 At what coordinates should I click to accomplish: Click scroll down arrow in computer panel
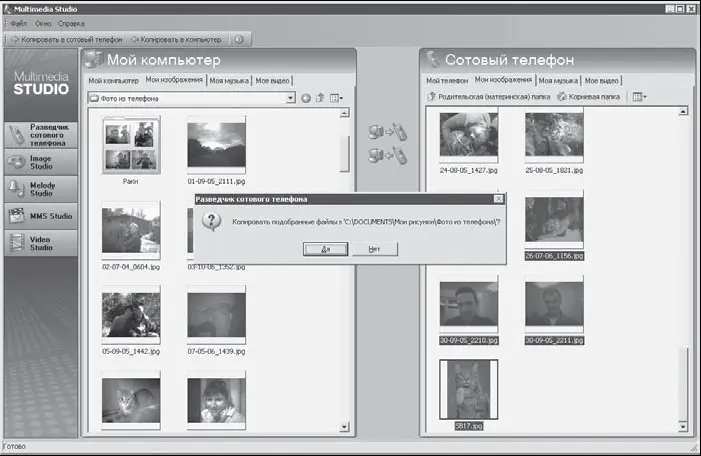pos(344,427)
